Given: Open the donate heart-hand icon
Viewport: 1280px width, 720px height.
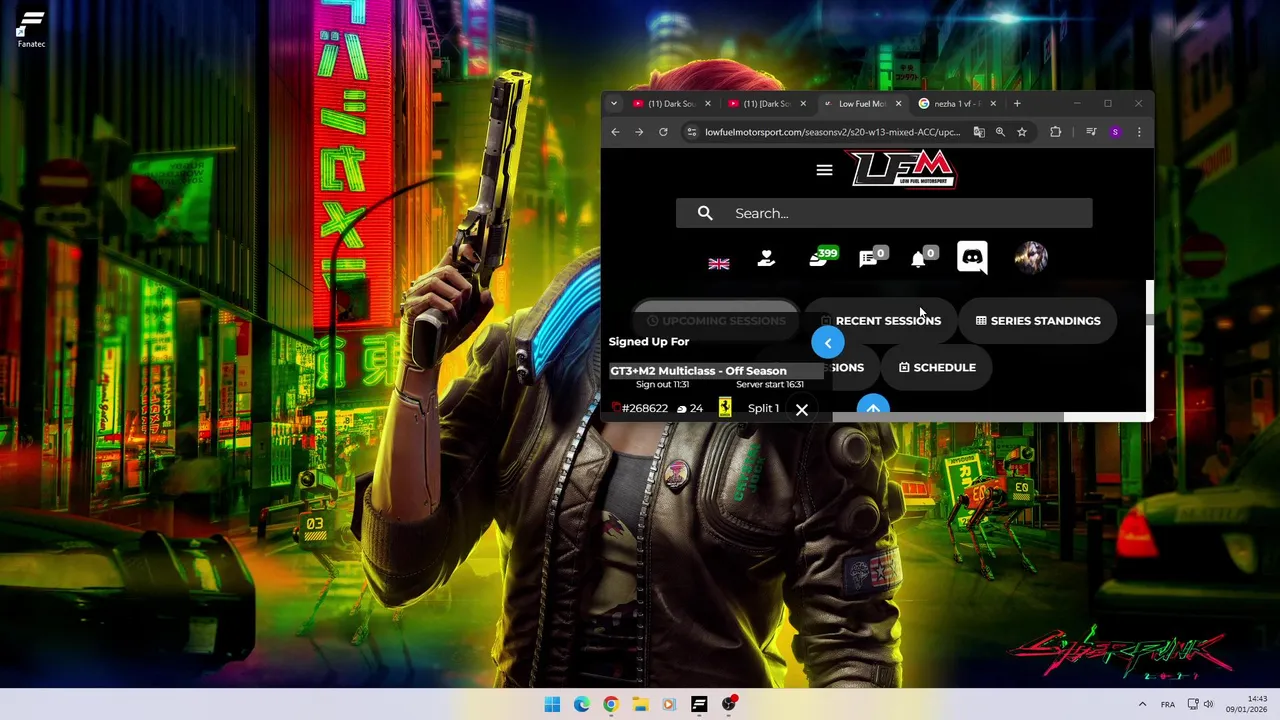Looking at the screenshot, I should point(766,258).
